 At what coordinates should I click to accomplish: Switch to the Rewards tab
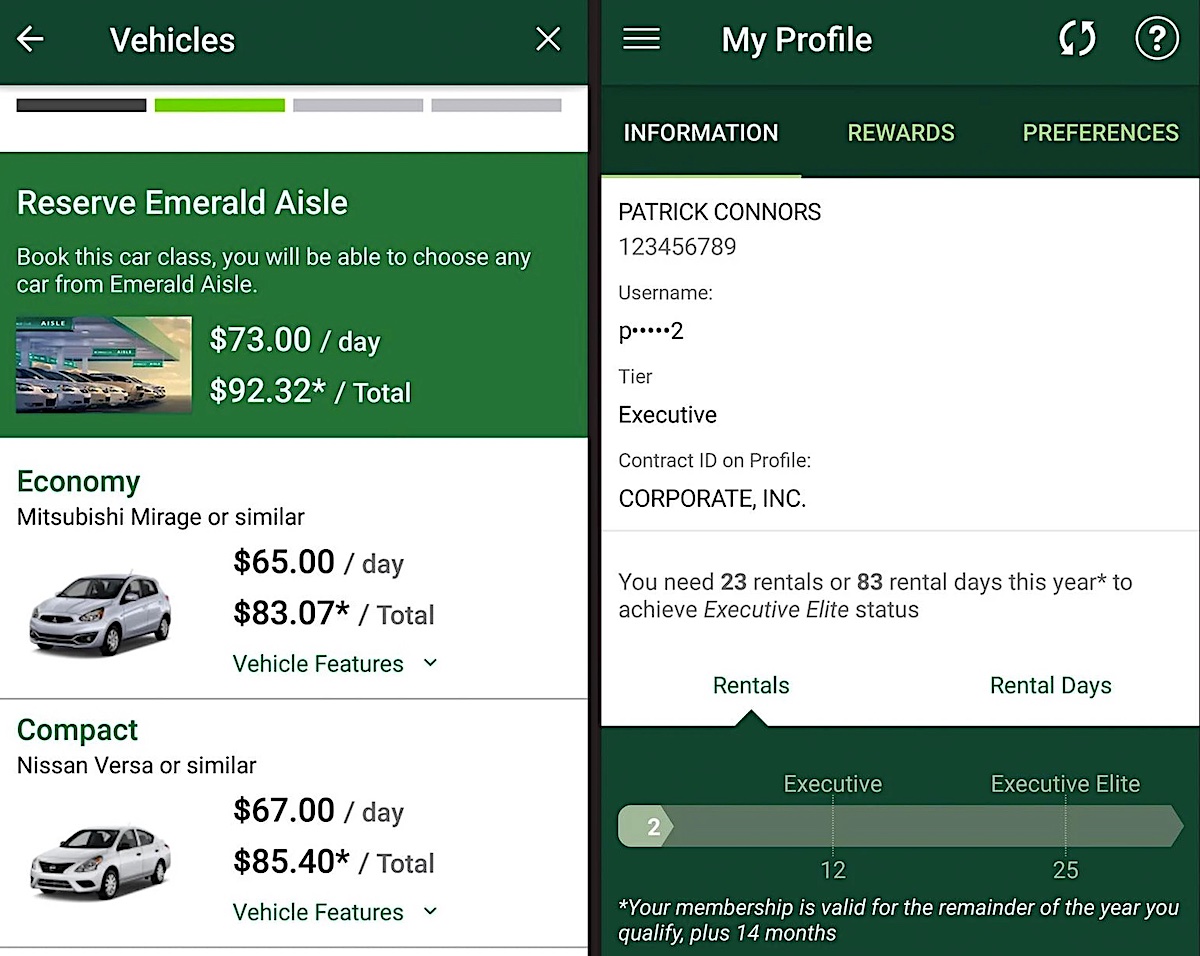(x=901, y=133)
